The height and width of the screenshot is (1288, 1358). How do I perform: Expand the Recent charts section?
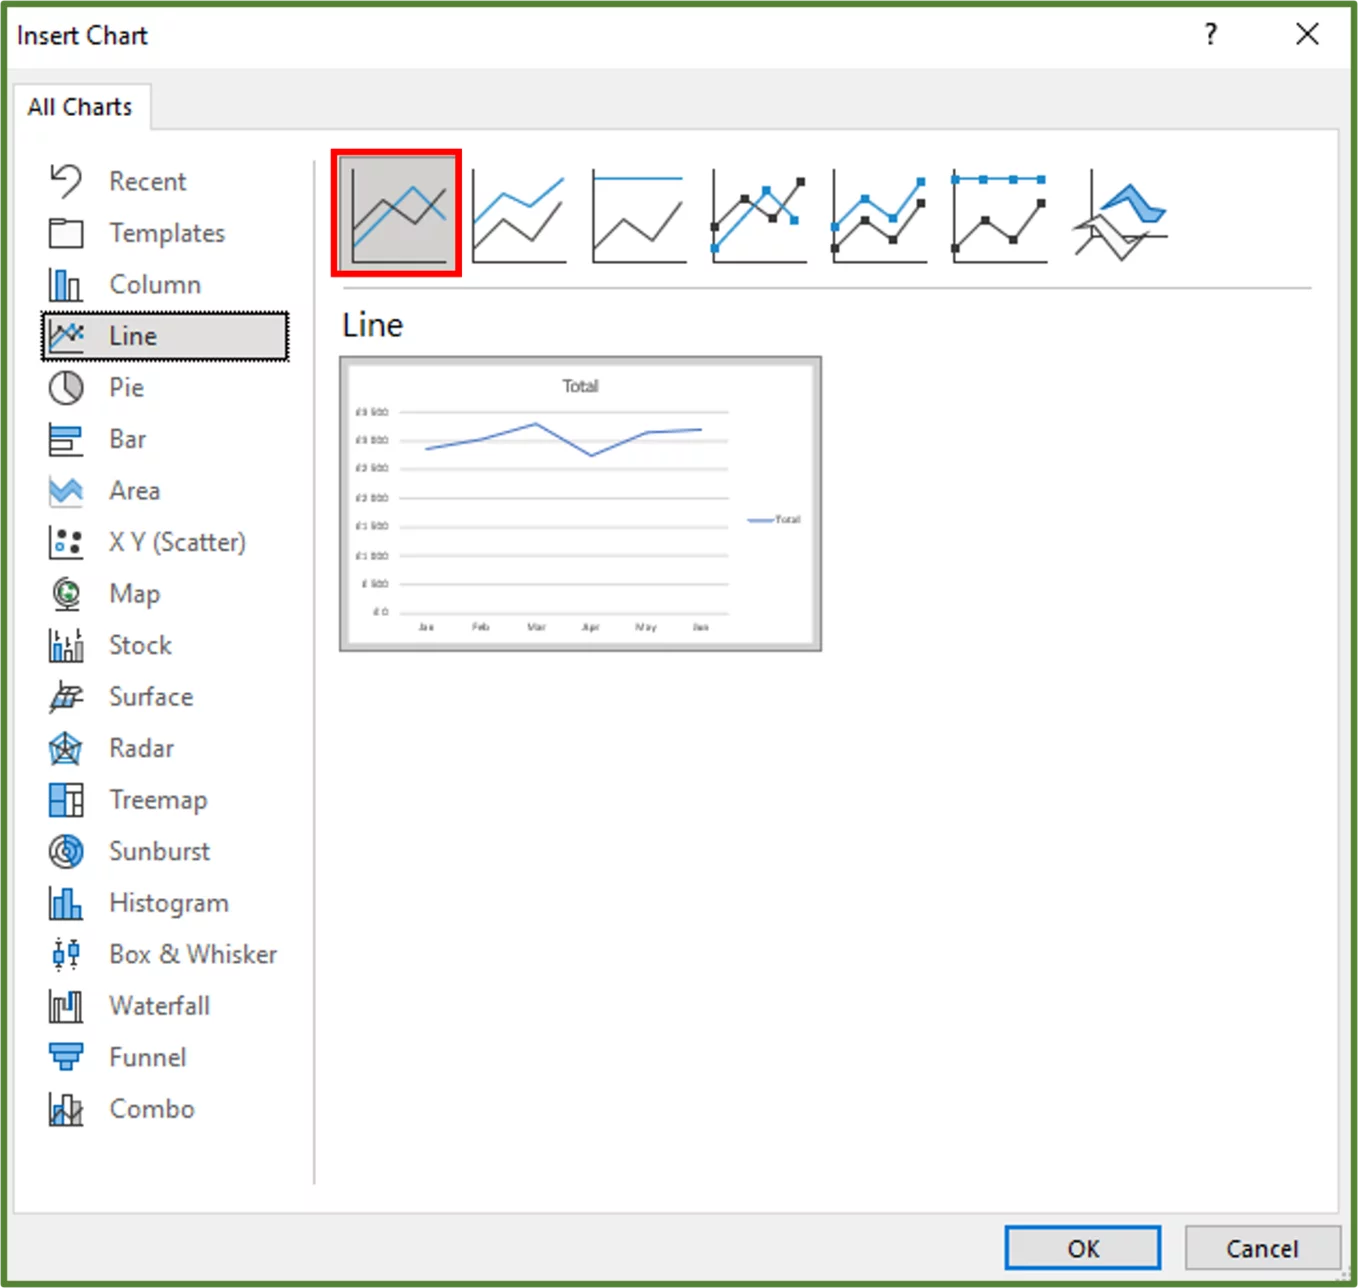tap(147, 181)
